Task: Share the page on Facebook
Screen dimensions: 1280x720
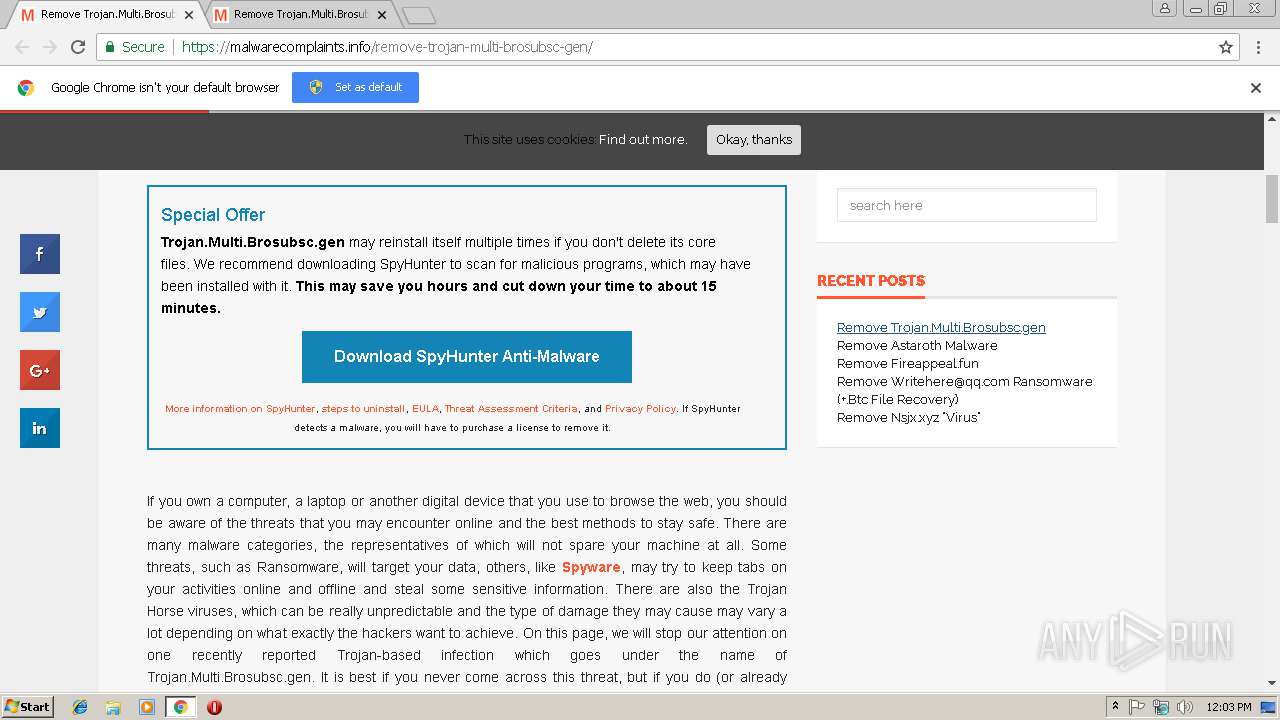Action: (40, 254)
